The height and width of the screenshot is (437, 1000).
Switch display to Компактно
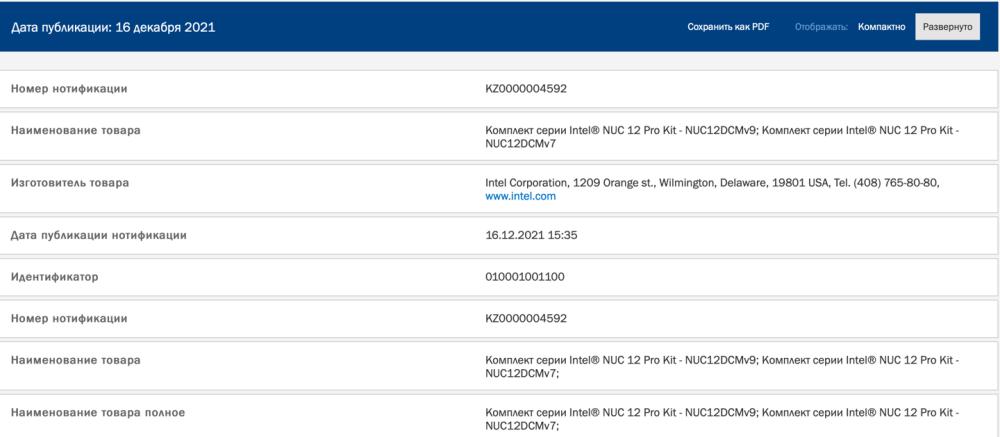[x=881, y=27]
